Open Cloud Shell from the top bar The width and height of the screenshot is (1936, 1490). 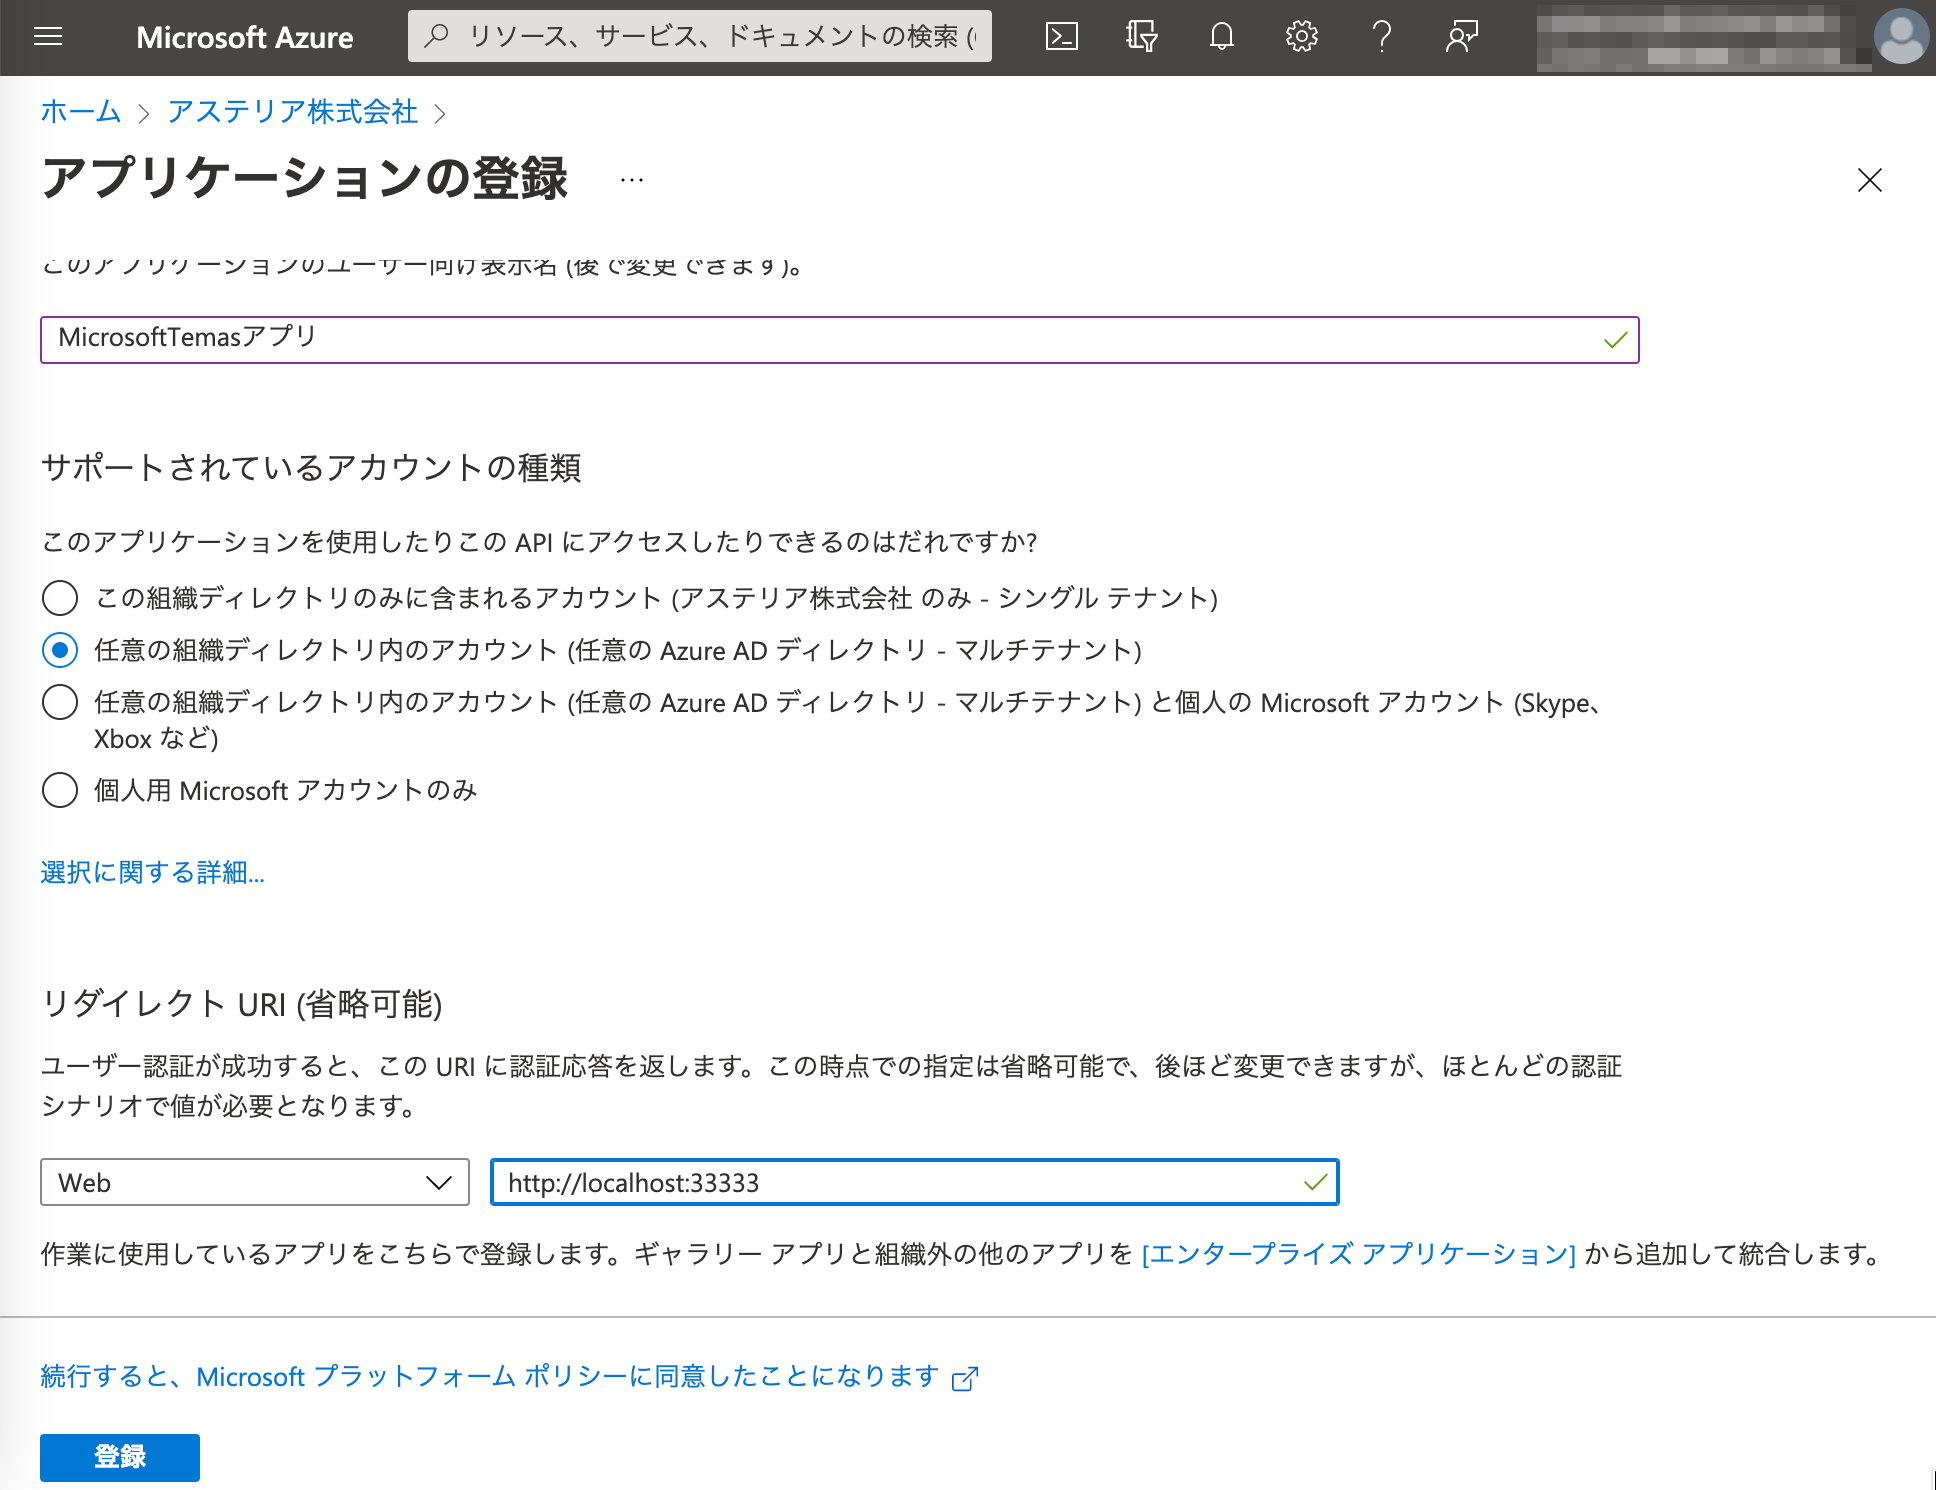pos(1061,37)
